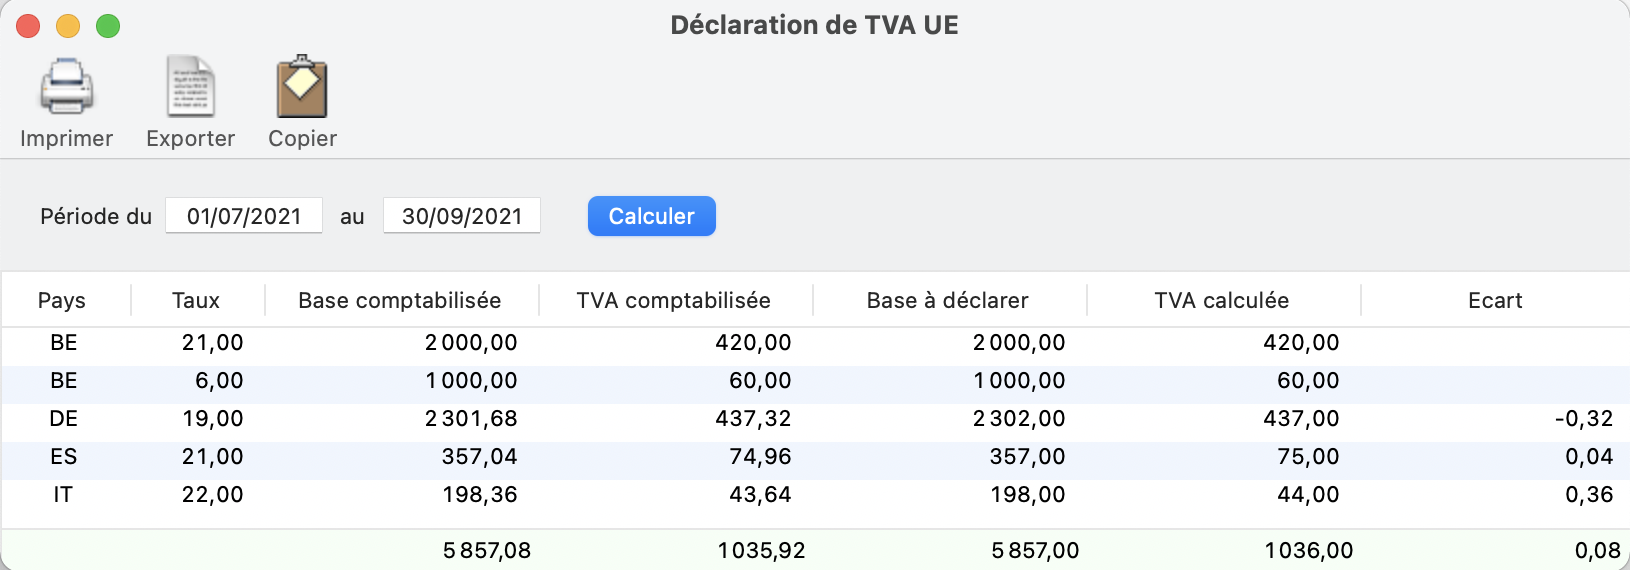Click the start date field 01/07/2021
This screenshot has width=1630, height=570.
click(x=244, y=216)
